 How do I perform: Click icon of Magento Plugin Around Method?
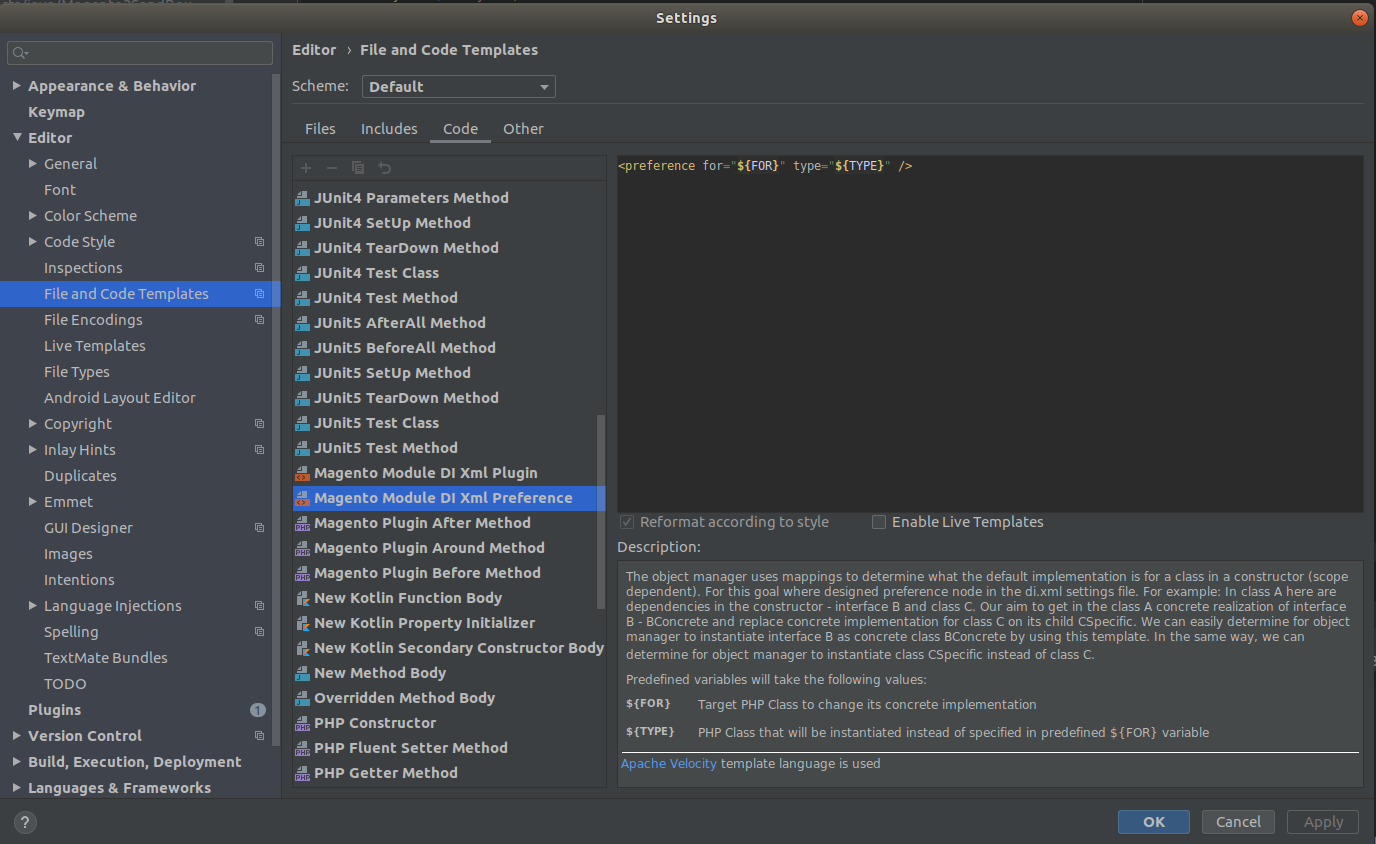(x=302, y=548)
